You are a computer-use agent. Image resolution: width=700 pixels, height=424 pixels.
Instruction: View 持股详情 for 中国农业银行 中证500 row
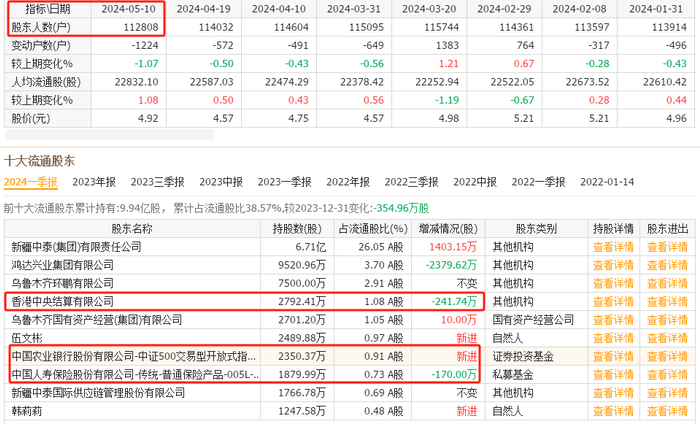point(613,357)
